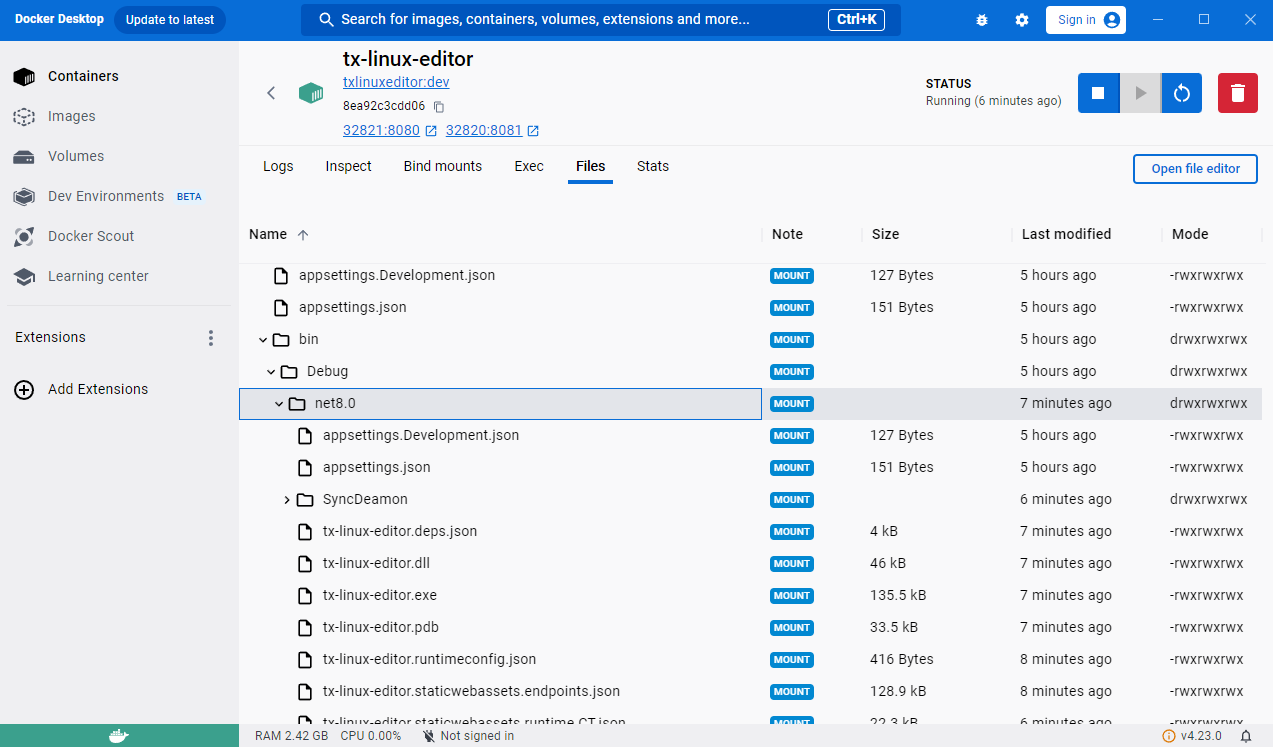Open notifications bell icon
Screen dimensions: 1273x747
(x=1246, y=736)
